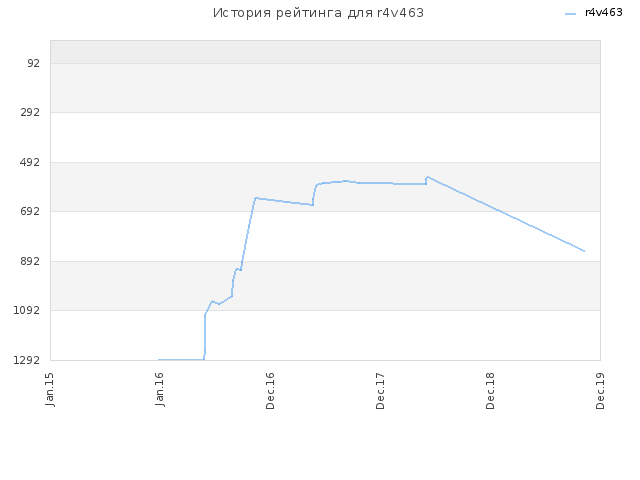Select the Jan.15 x-axis label
The width and height of the screenshot is (640, 480).
[50, 389]
